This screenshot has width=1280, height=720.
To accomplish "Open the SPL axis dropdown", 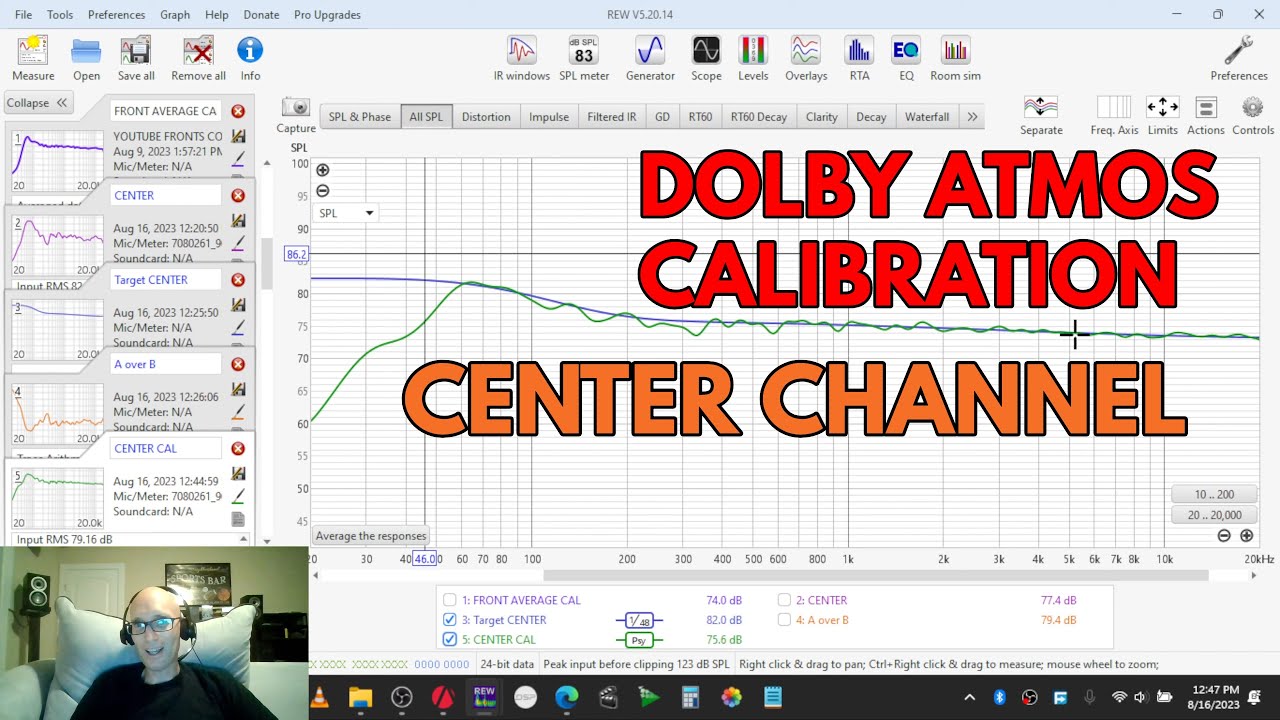I will (x=346, y=213).
